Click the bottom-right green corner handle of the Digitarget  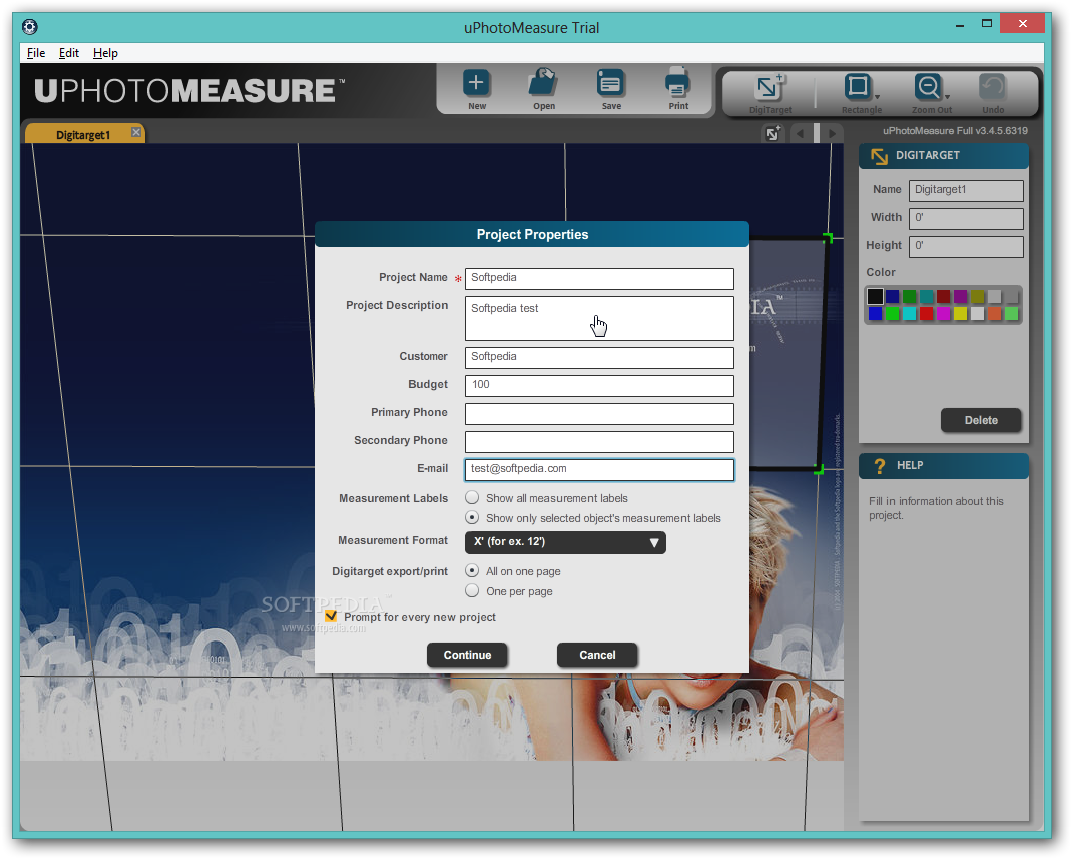(819, 469)
